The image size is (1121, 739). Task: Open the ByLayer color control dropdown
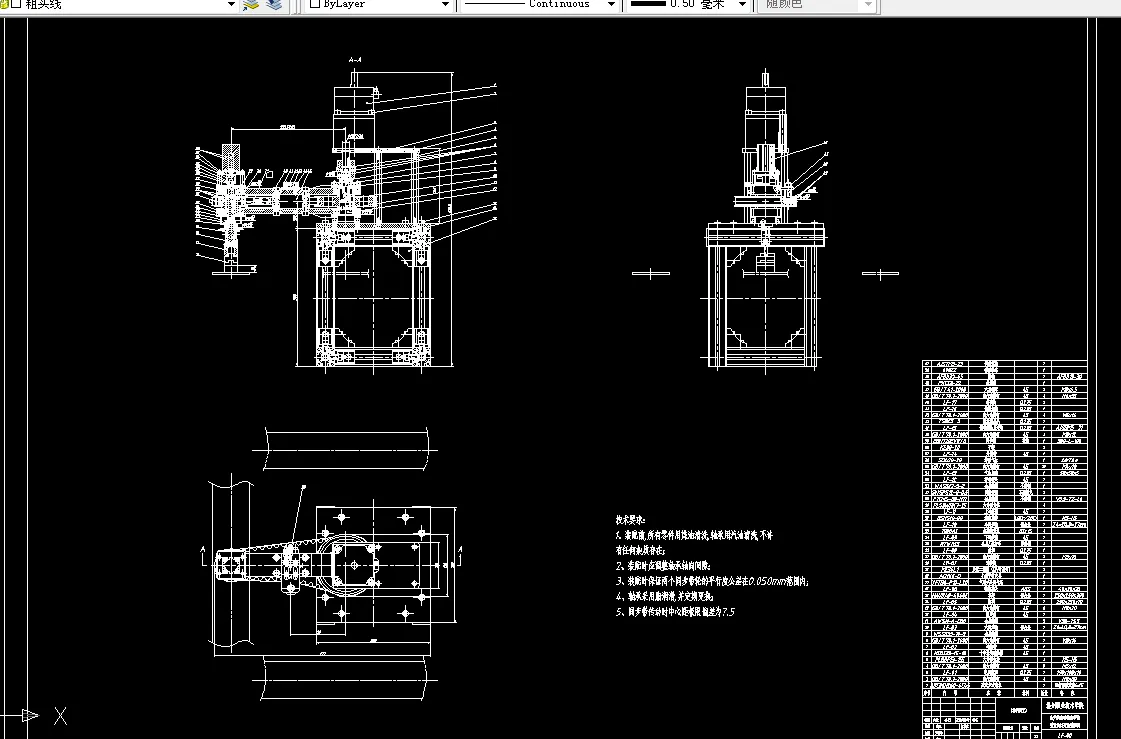[445, 4]
